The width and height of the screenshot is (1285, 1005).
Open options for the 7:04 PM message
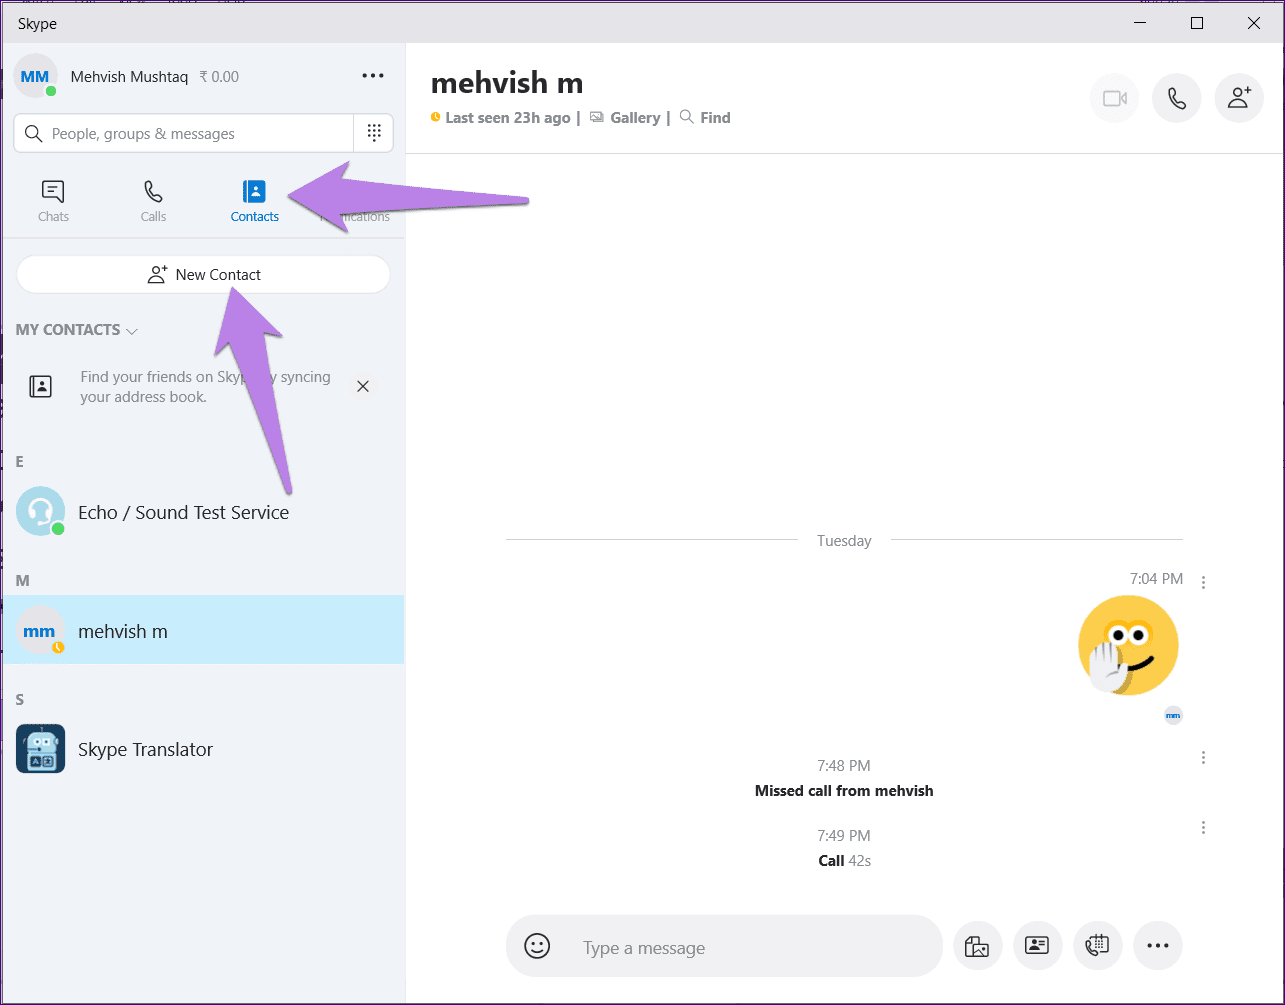click(x=1203, y=582)
